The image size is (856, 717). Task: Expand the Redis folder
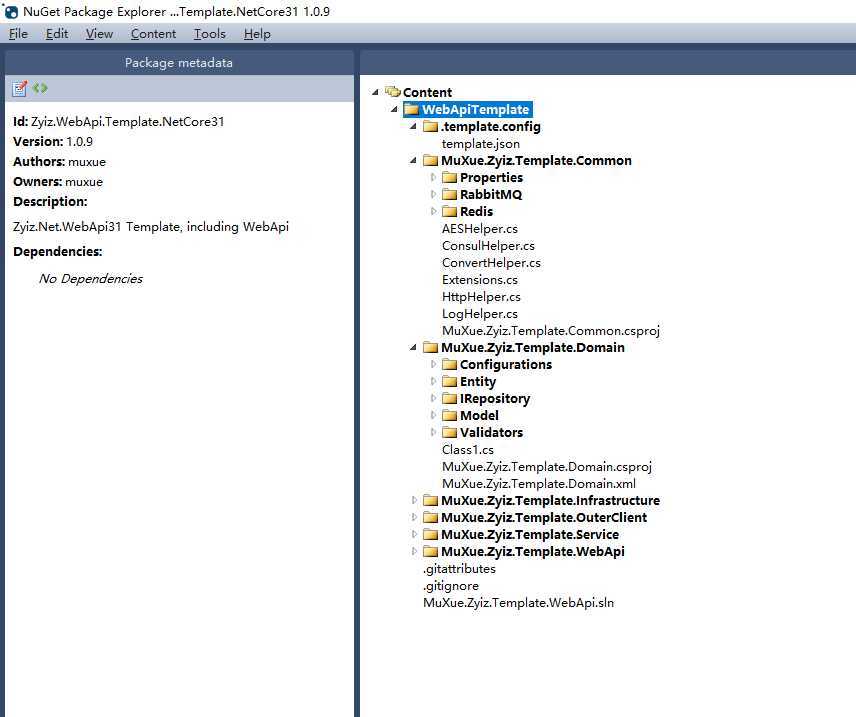(x=433, y=211)
